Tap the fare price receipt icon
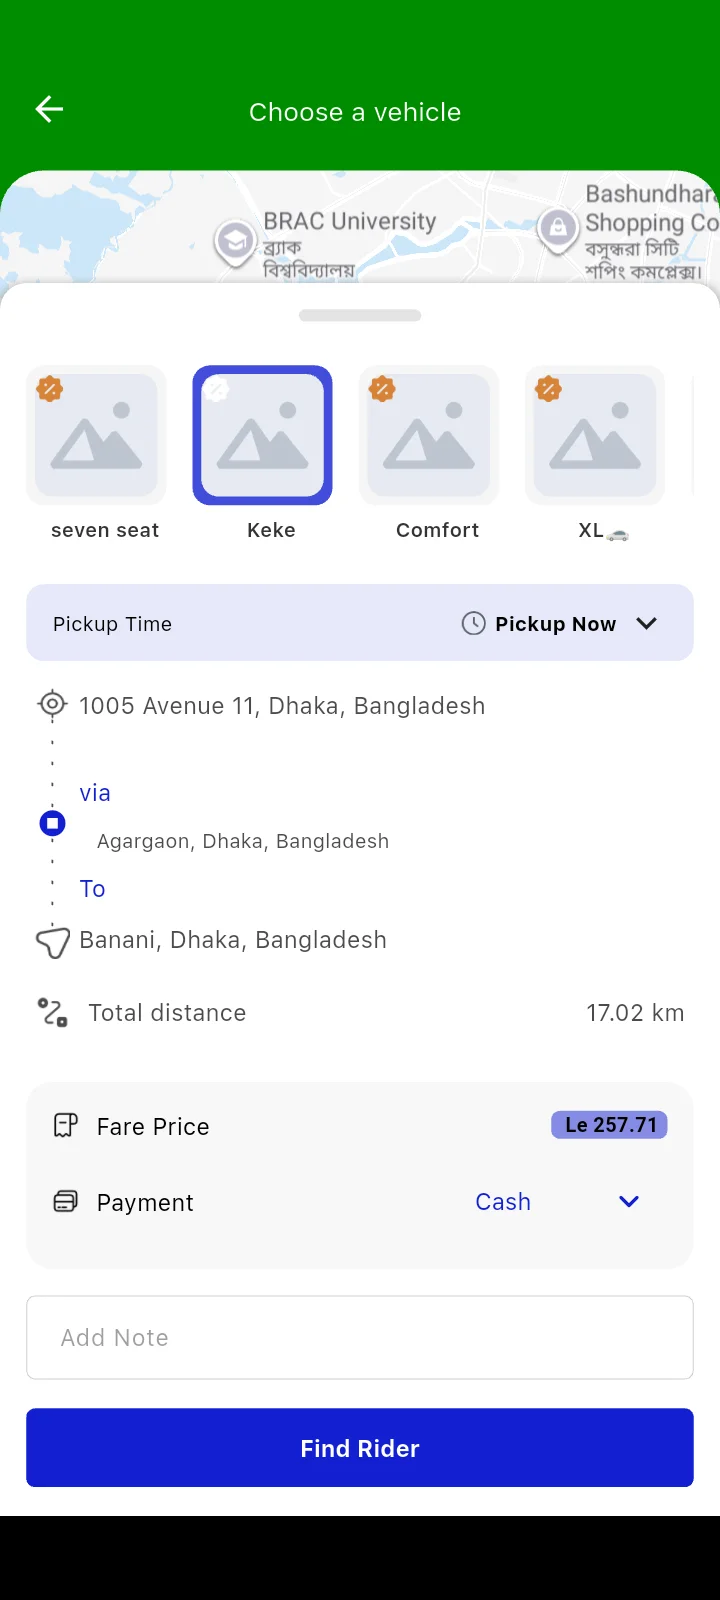 click(65, 1127)
